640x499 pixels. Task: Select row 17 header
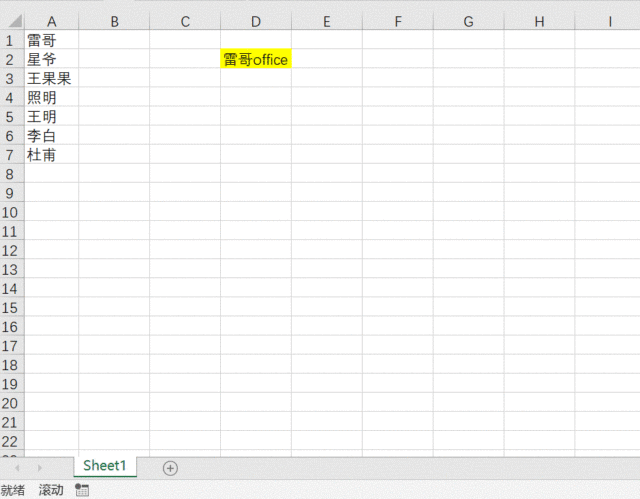tap(12, 346)
